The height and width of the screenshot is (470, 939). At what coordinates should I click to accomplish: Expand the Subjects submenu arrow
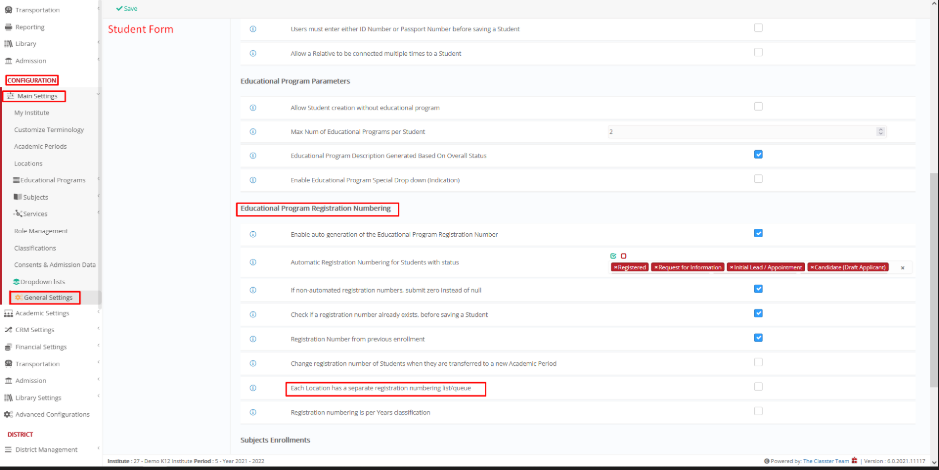tap(98, 196)
